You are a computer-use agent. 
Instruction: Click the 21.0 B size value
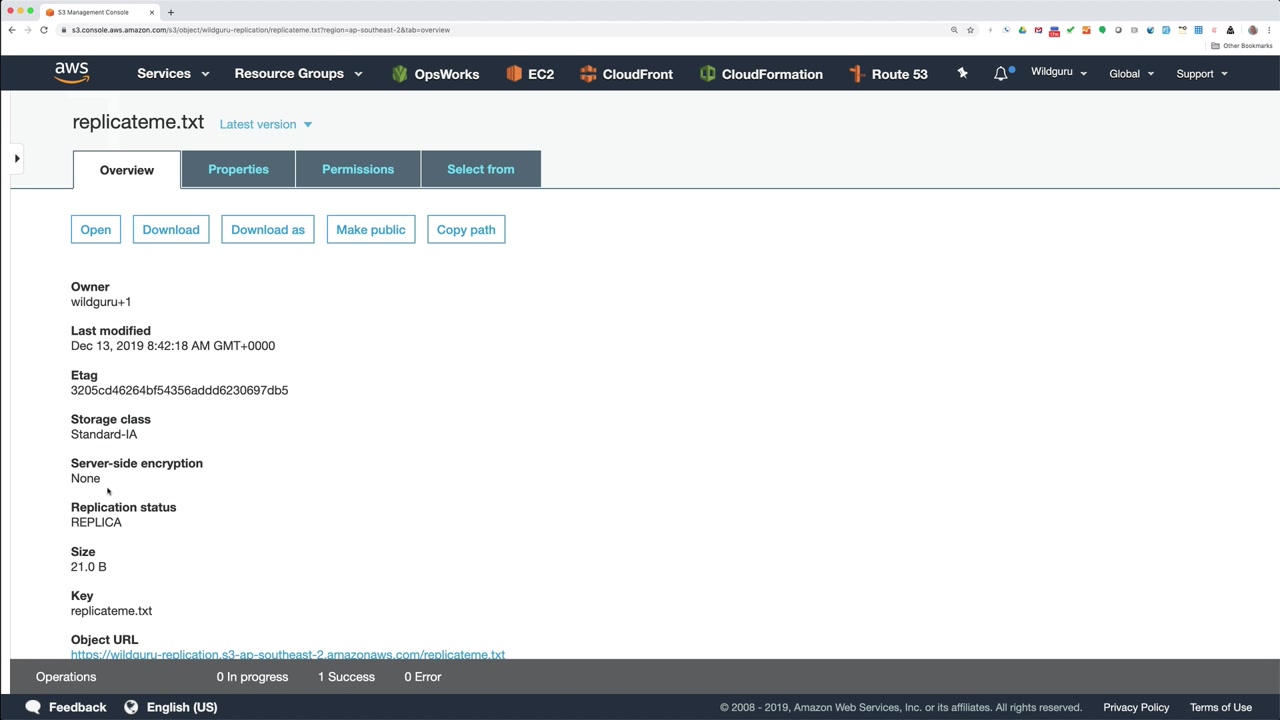pyautogui.click(x=88, y=567)
